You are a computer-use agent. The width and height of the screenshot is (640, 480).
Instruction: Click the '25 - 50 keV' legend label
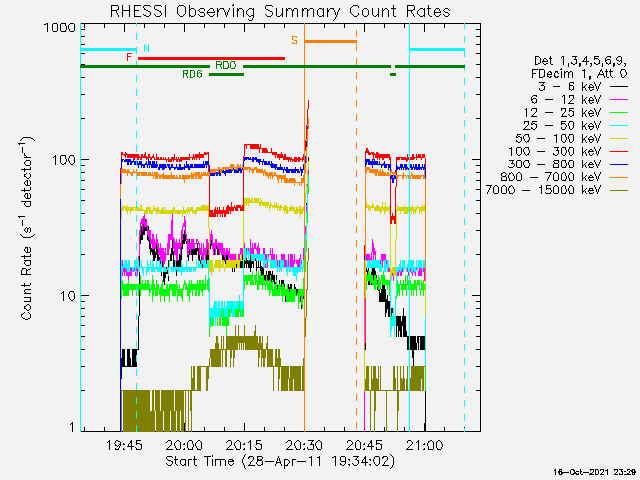(x=562, y=125)
